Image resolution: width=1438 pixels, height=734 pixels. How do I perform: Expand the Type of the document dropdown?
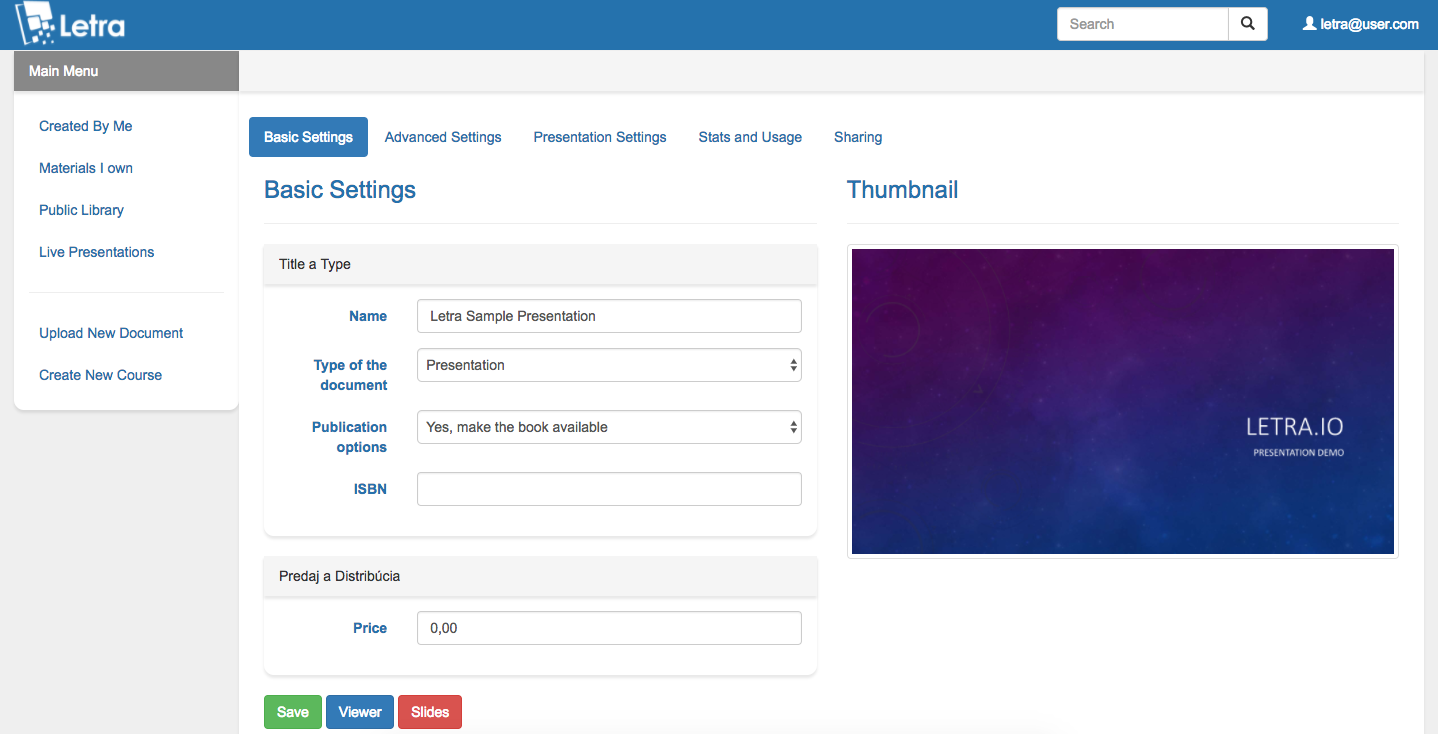click(x=609, y=365)
